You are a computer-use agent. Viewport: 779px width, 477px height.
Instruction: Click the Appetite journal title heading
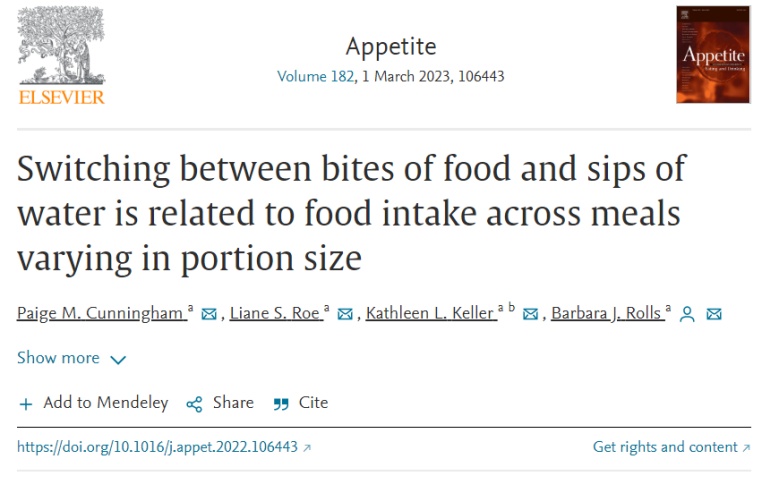point(391,46)
